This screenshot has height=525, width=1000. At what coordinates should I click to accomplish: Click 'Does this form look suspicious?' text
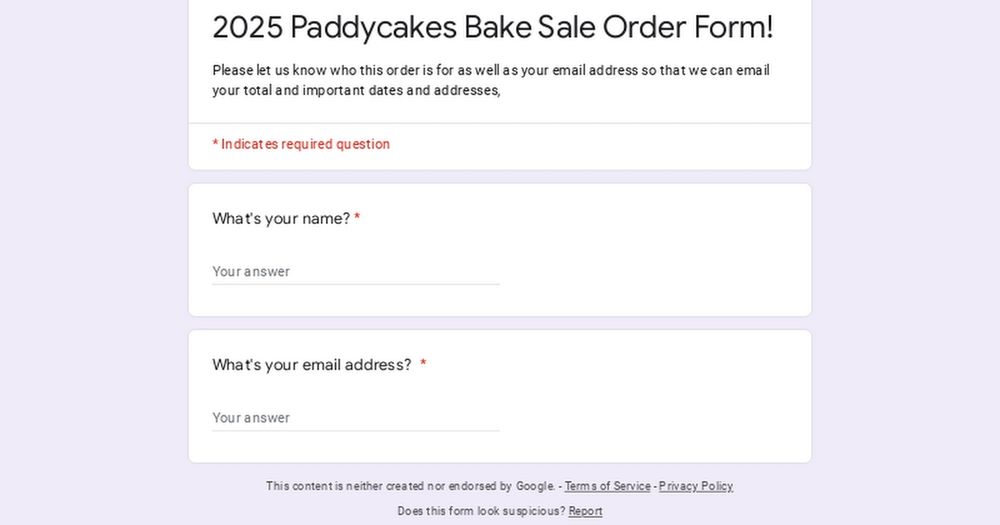pyautogui.click(x=481, y=511)
